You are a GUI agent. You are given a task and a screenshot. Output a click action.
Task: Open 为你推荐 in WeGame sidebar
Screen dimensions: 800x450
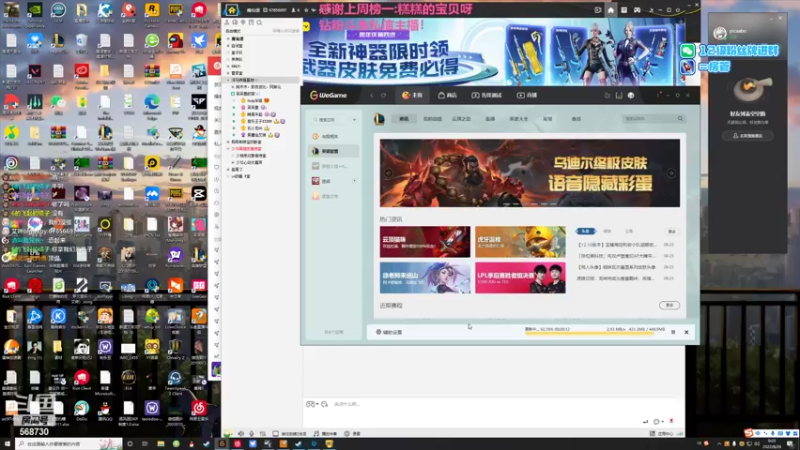330,137
